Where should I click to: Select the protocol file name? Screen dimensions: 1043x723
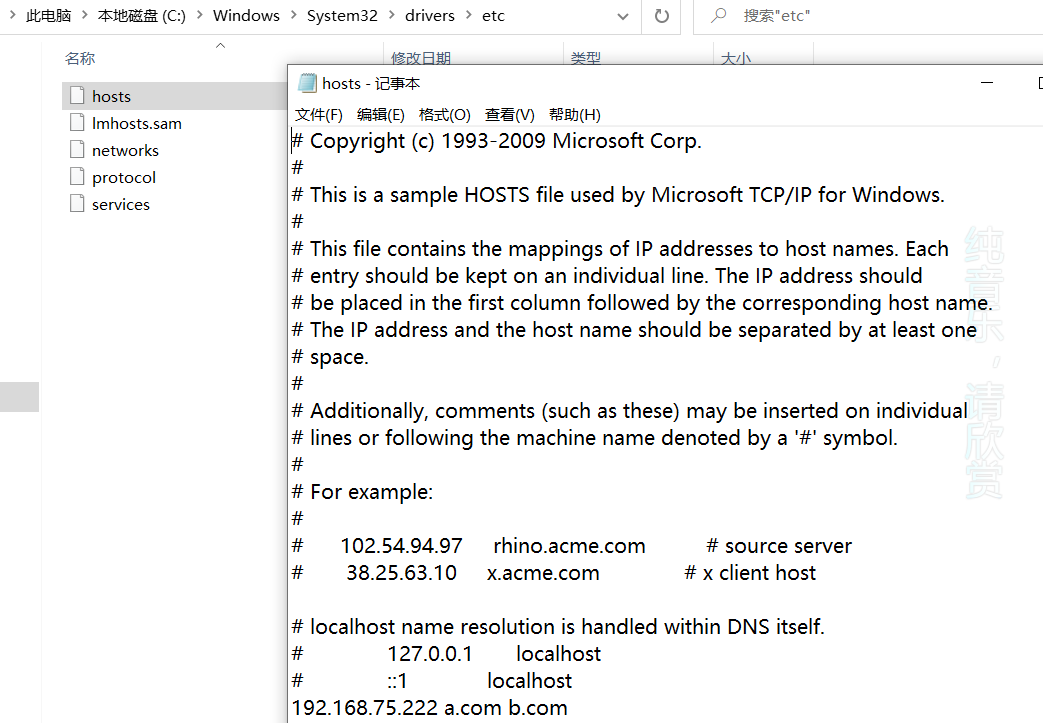pos(124,178)
